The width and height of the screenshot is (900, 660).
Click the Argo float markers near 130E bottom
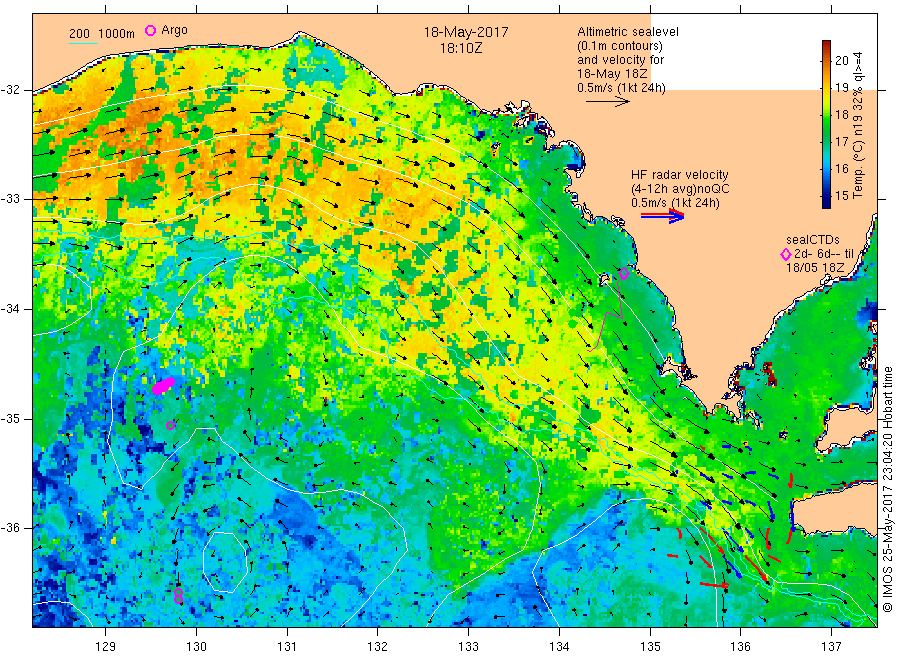tap(179, 596)
